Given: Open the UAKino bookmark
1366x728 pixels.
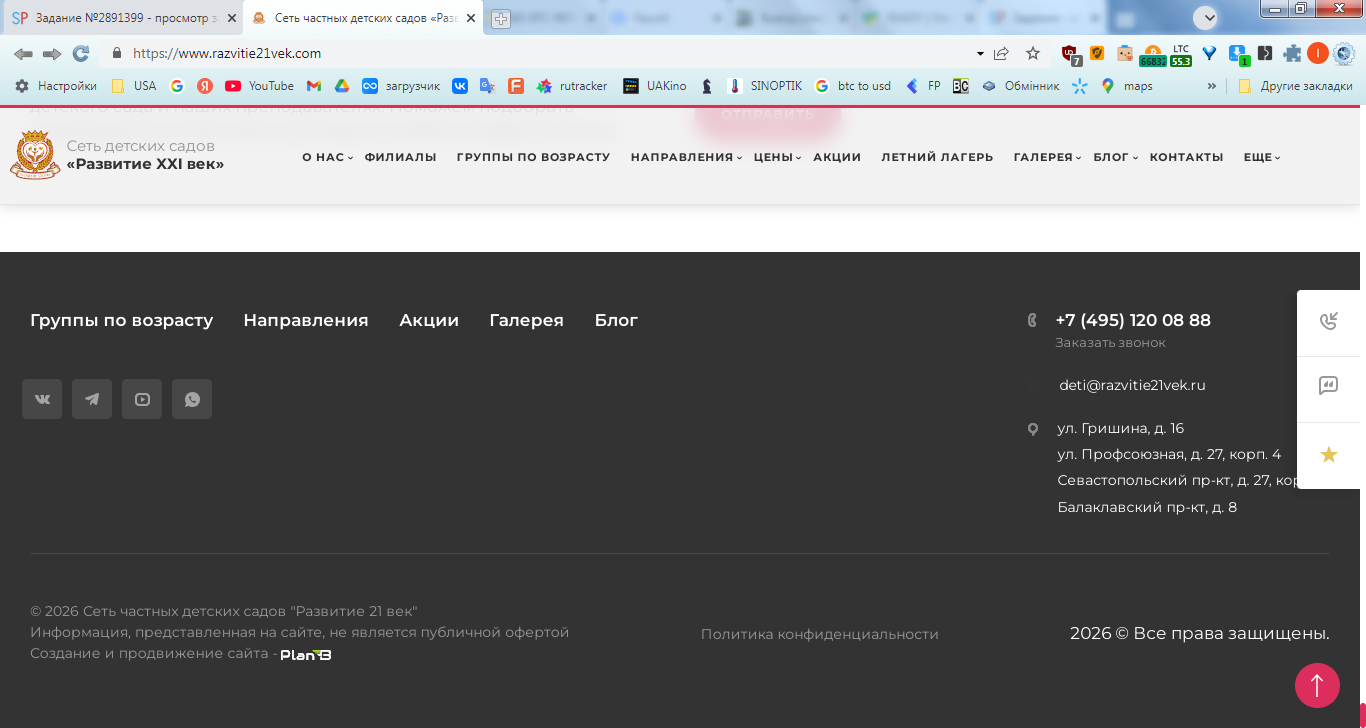Looking at the screenshot, I should tap(655, 86).
